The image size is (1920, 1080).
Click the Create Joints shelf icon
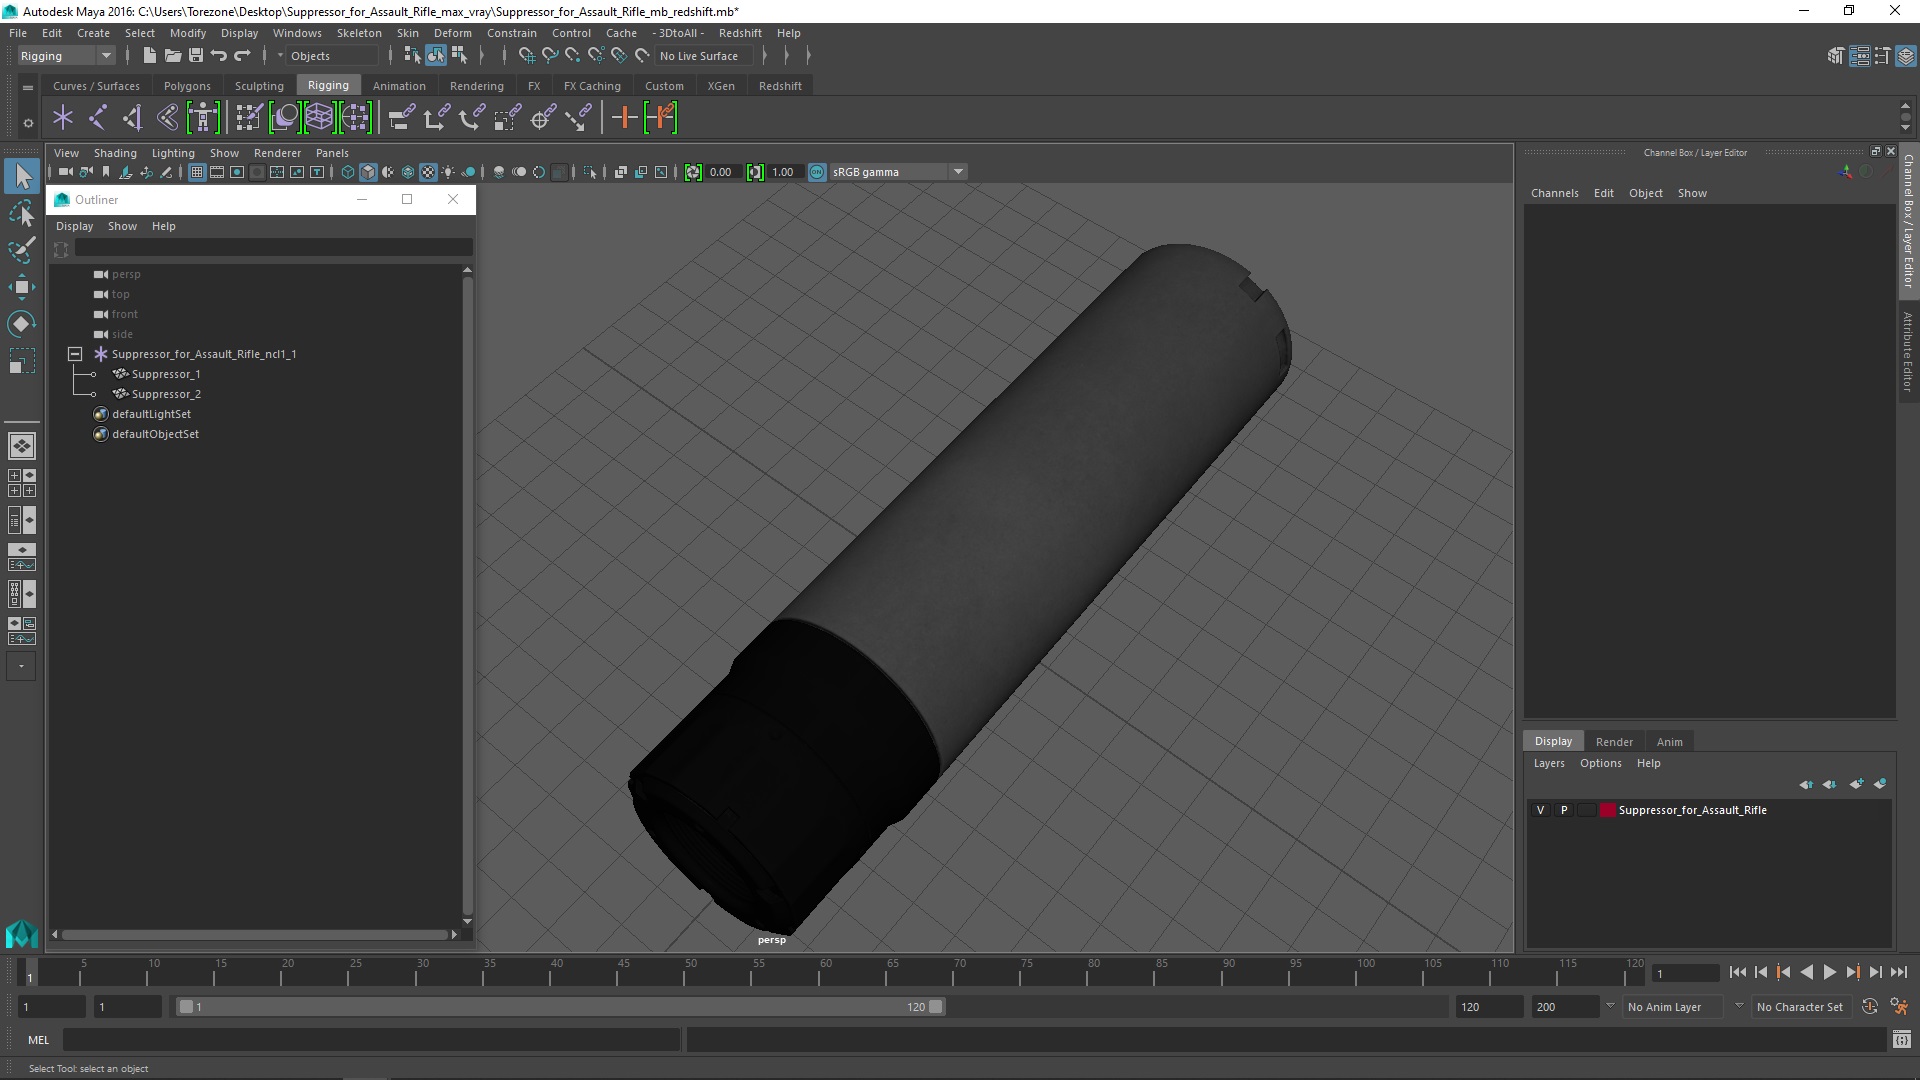[x=98, y=118]
